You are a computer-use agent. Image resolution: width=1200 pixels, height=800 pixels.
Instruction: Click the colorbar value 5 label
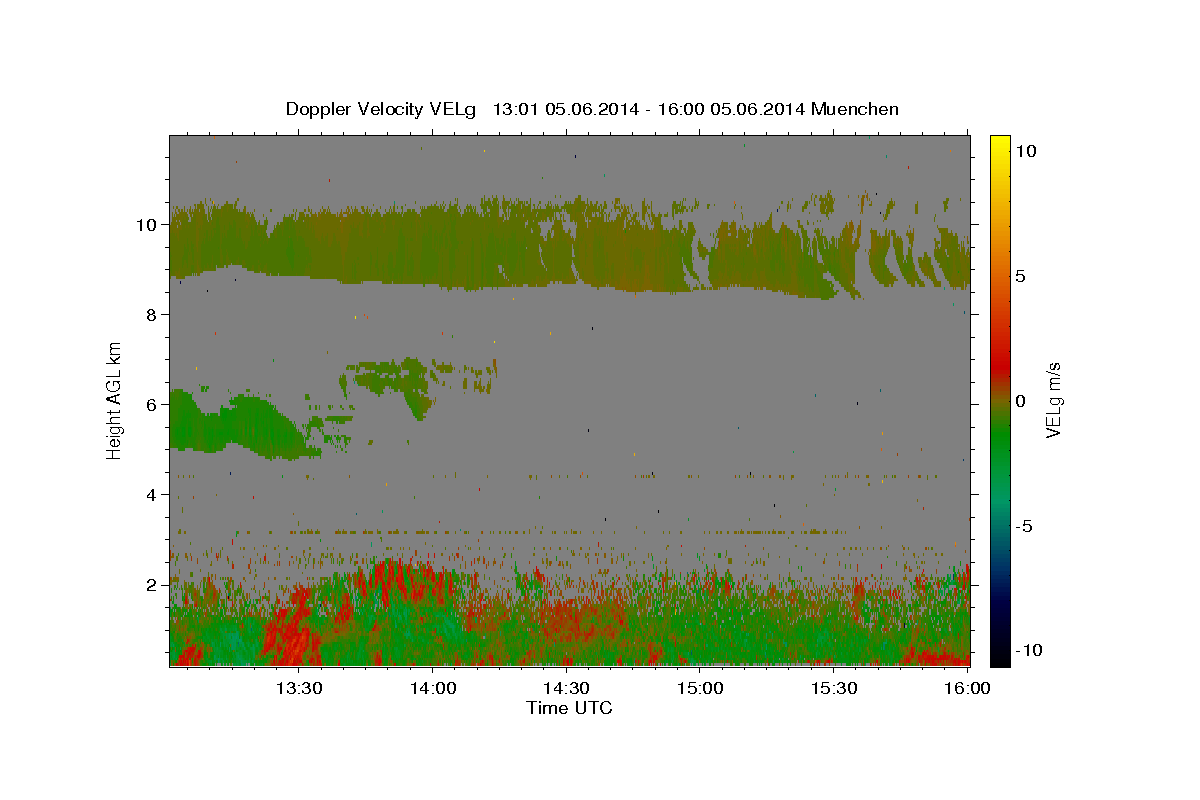[1020, 275]
